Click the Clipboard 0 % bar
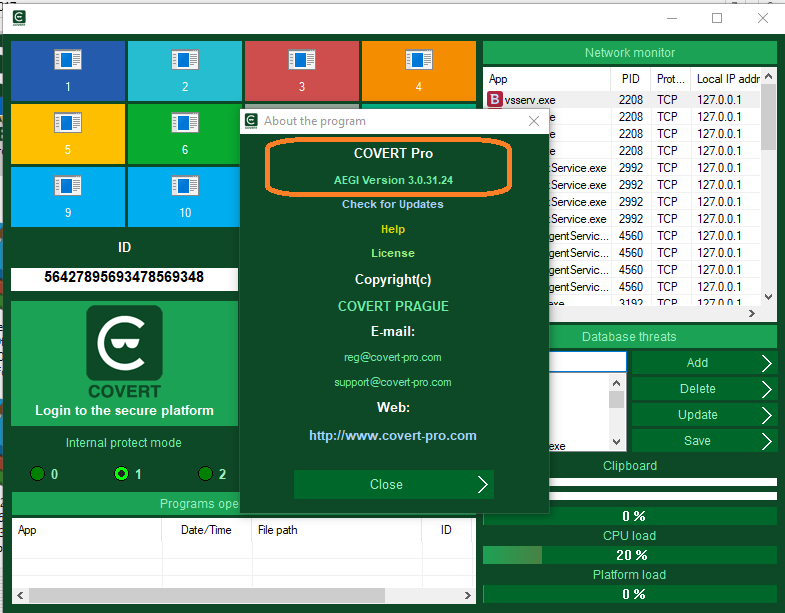785x613 pixels. 630,516
